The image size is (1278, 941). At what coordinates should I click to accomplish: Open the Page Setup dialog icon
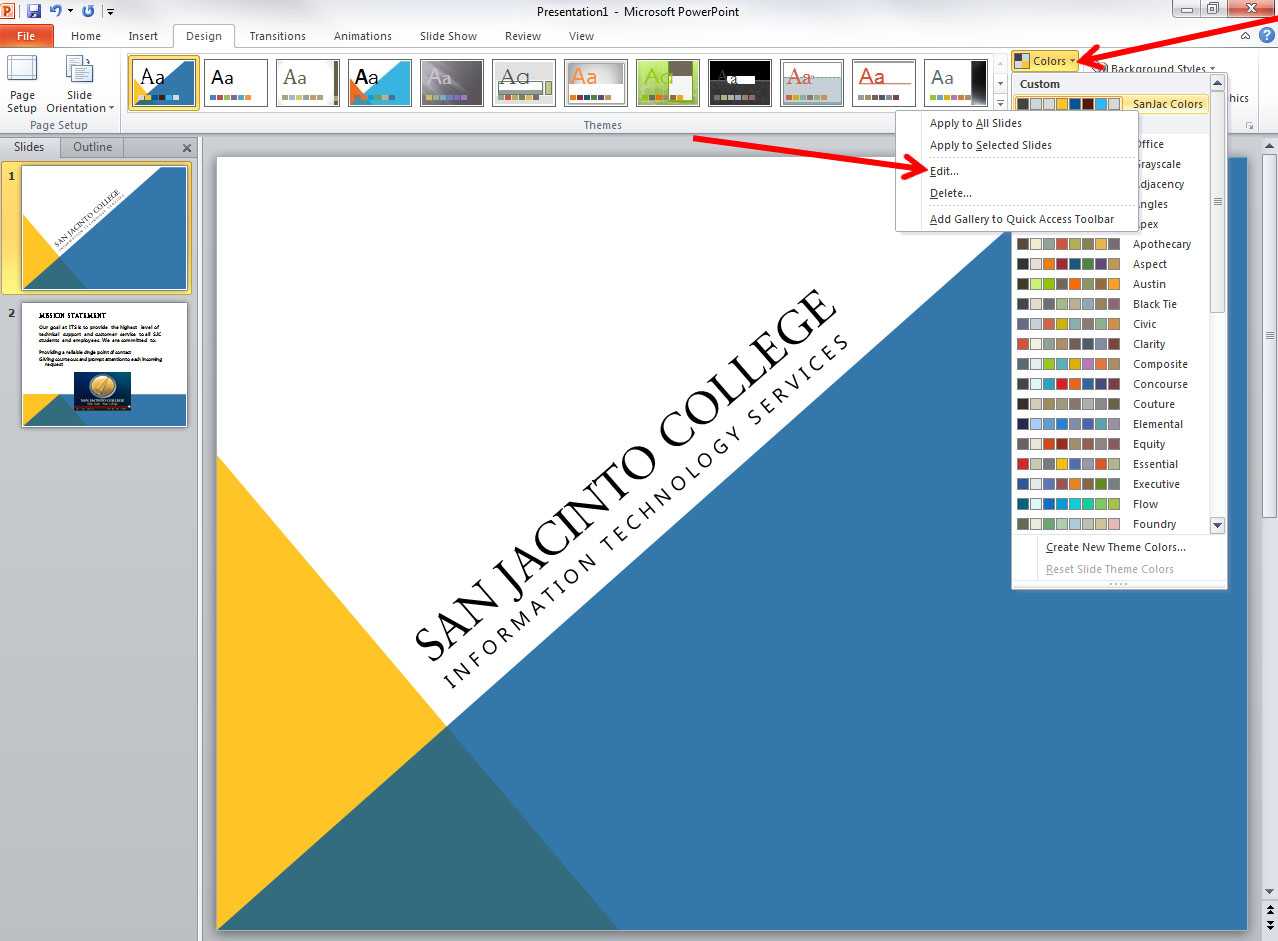pos(22,84)
